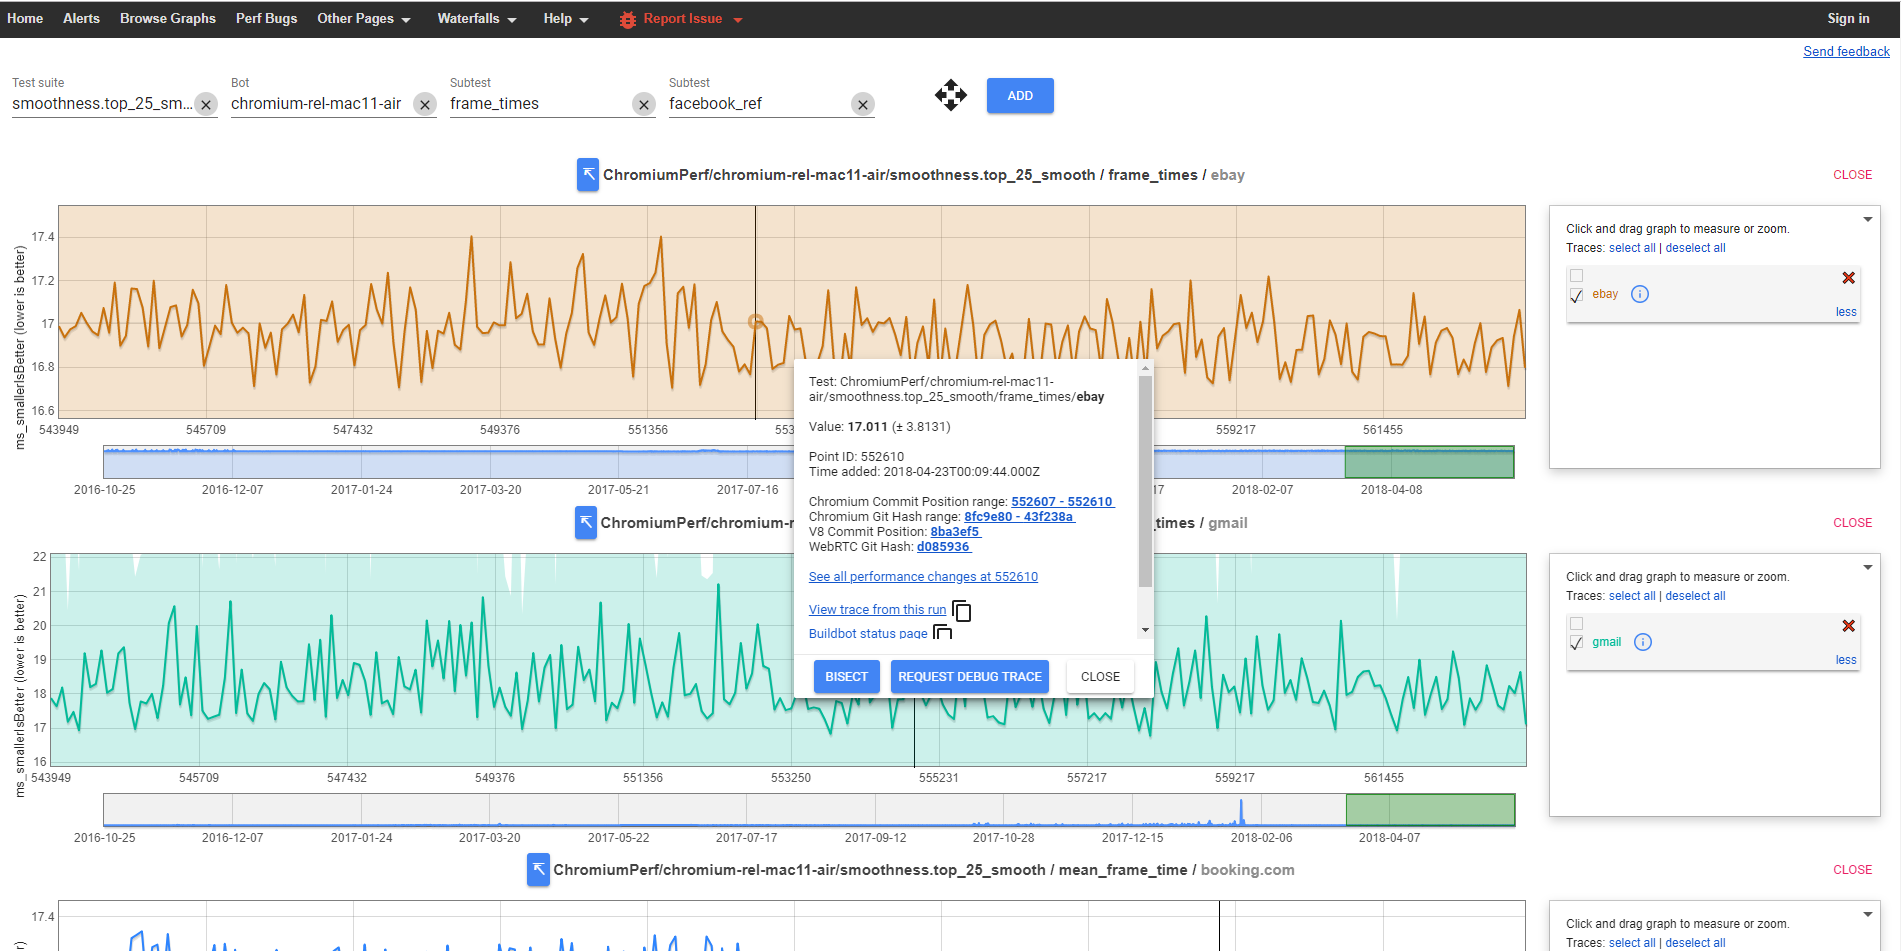
Task: Click blue arrow icon beside gmail chart title
Action: pyautogui.click(x=586, y=523)
